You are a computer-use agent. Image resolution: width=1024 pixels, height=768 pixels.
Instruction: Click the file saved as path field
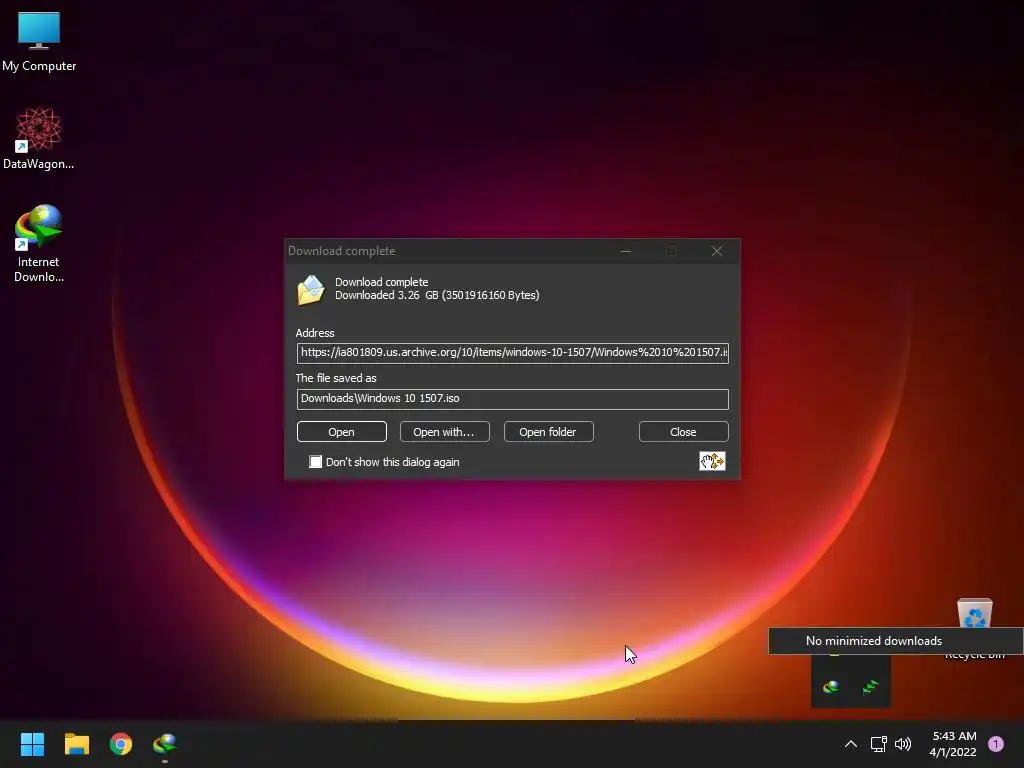click(513, 399)
